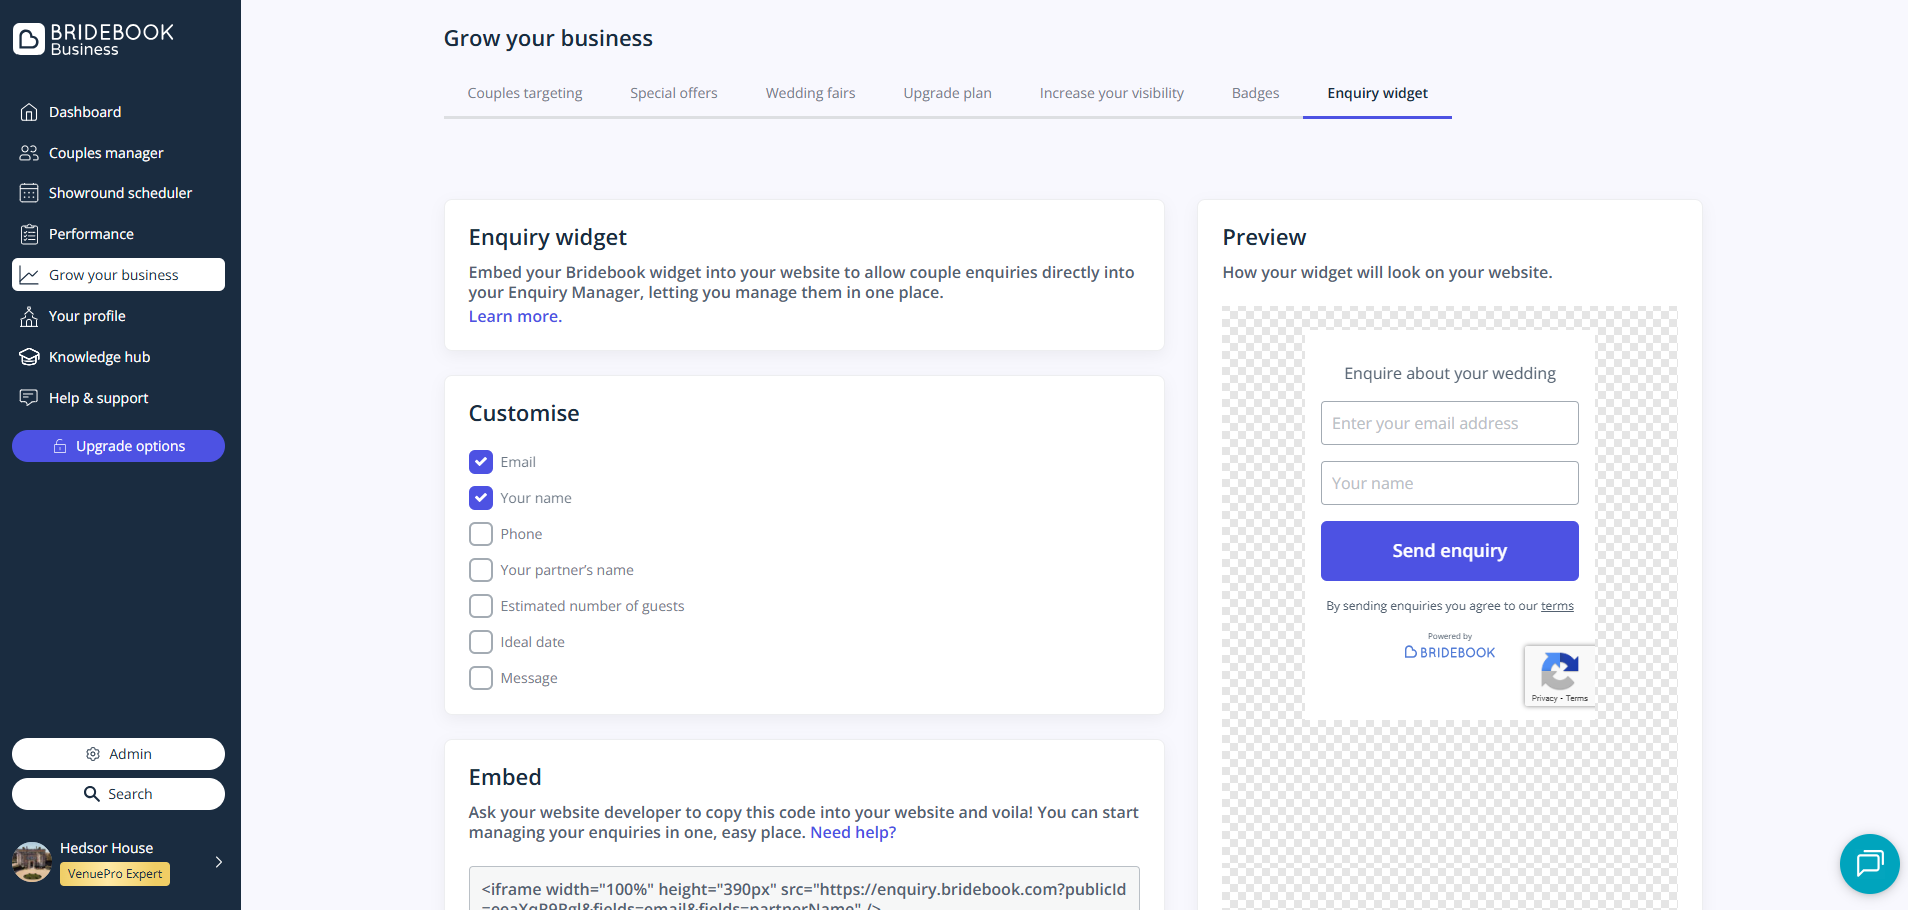Switch to the Special offers tab
The image size is (1908, 910).
coord(673,93)
